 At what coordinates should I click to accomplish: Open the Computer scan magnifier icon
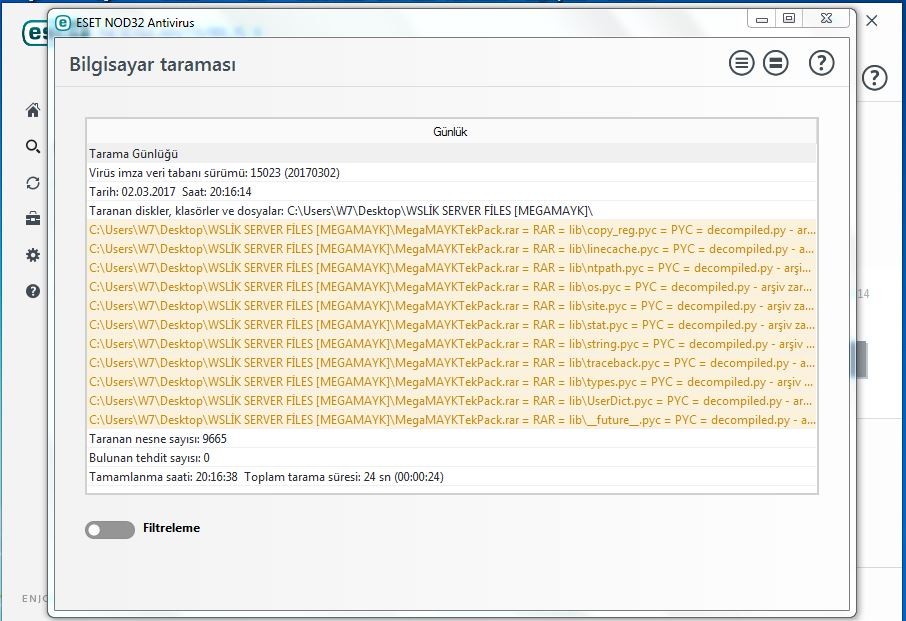[33, 147]
